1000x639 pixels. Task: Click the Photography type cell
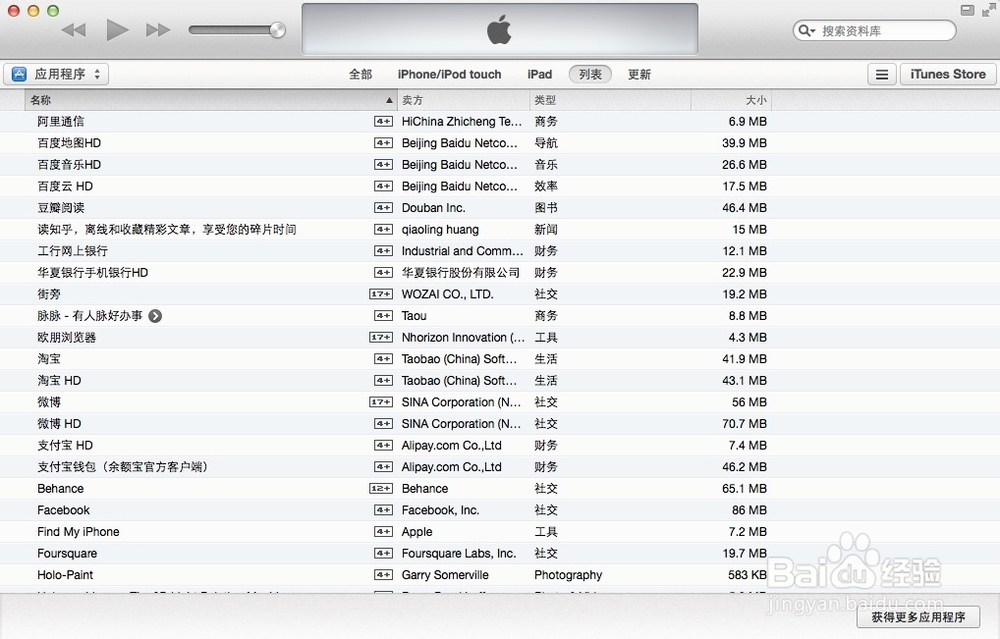568,575
